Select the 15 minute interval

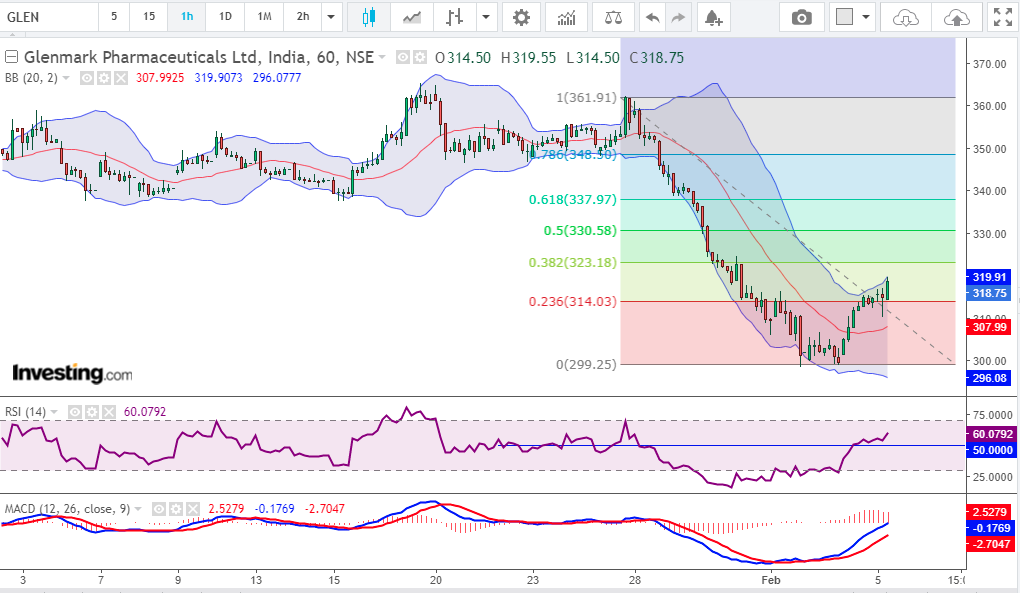[149, 17]
